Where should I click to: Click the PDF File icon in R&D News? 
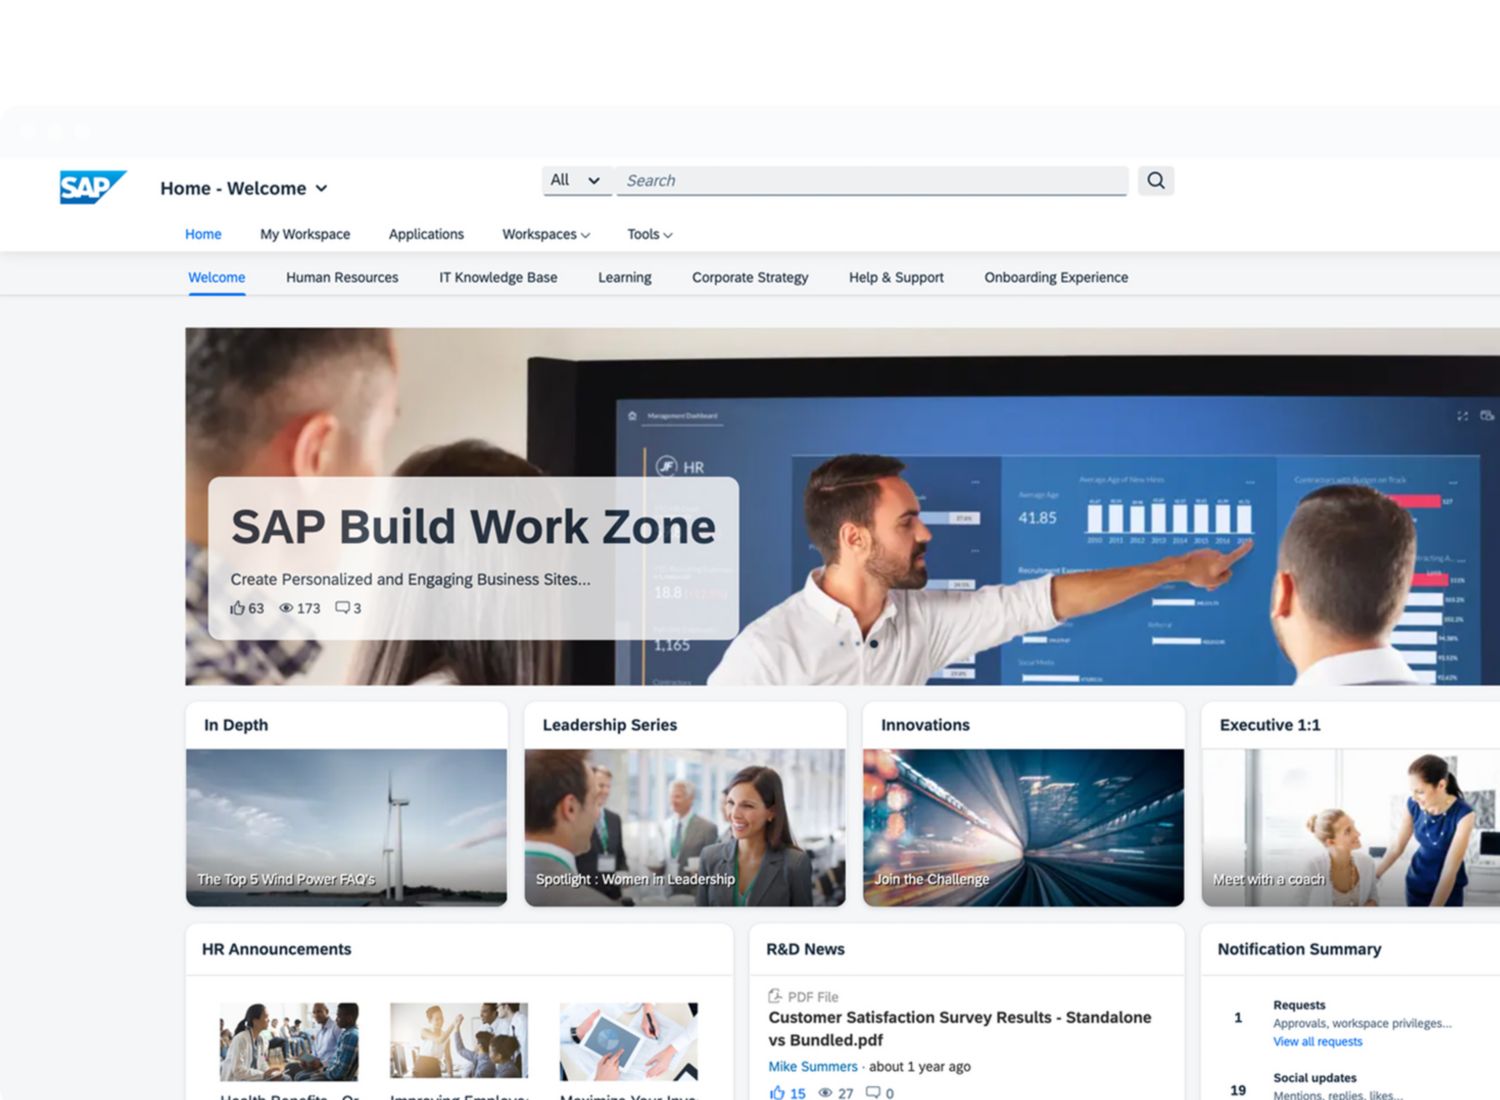775,996
